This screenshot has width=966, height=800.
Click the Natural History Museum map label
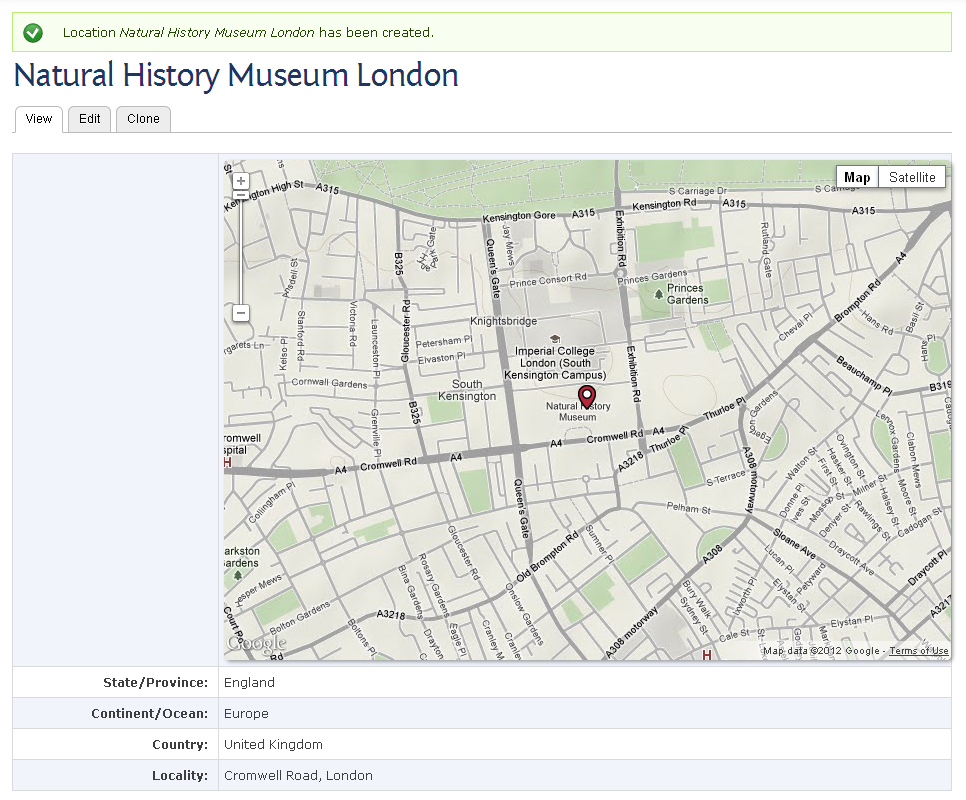pos(578,411)
